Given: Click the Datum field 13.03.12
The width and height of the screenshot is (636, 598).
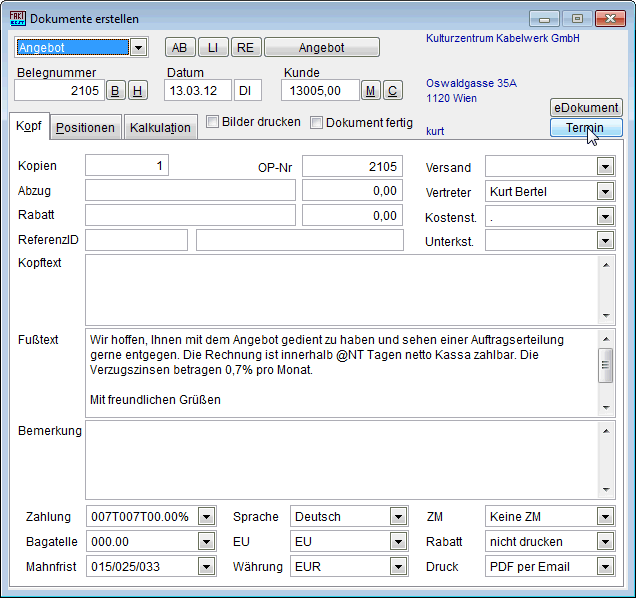Looking at the screenshot, I should (198, 90).
